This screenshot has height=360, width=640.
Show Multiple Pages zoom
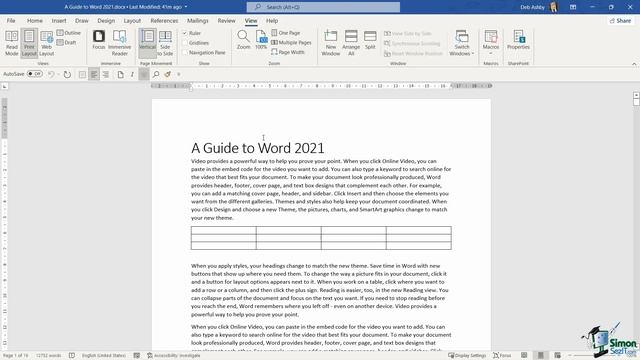pyautogui.click(x=291, y=42)
